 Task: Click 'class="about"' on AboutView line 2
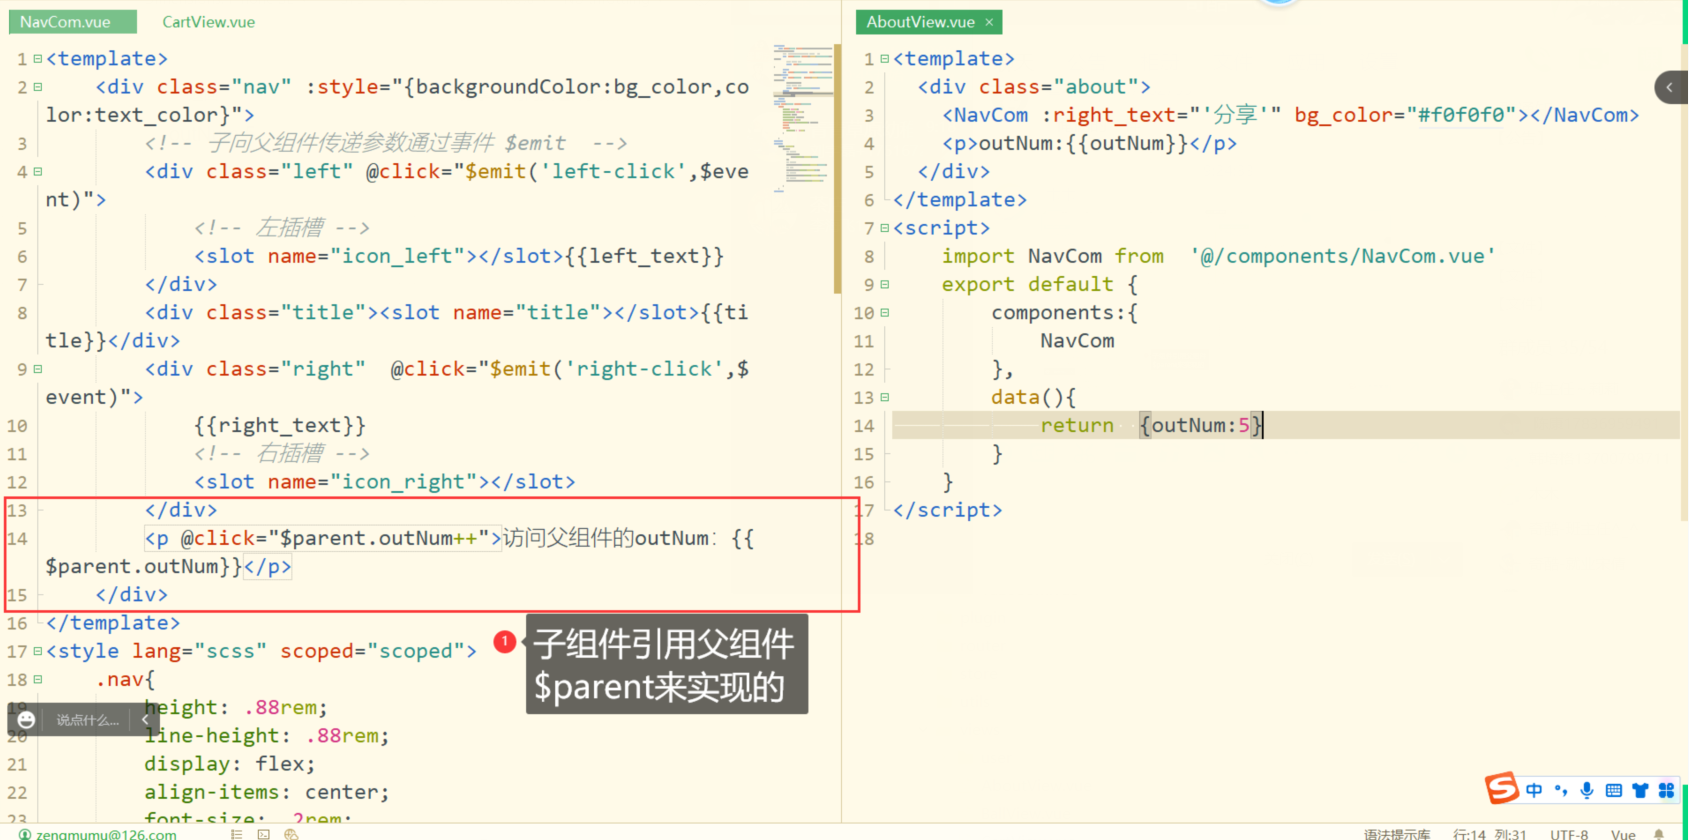[1059, 87]
